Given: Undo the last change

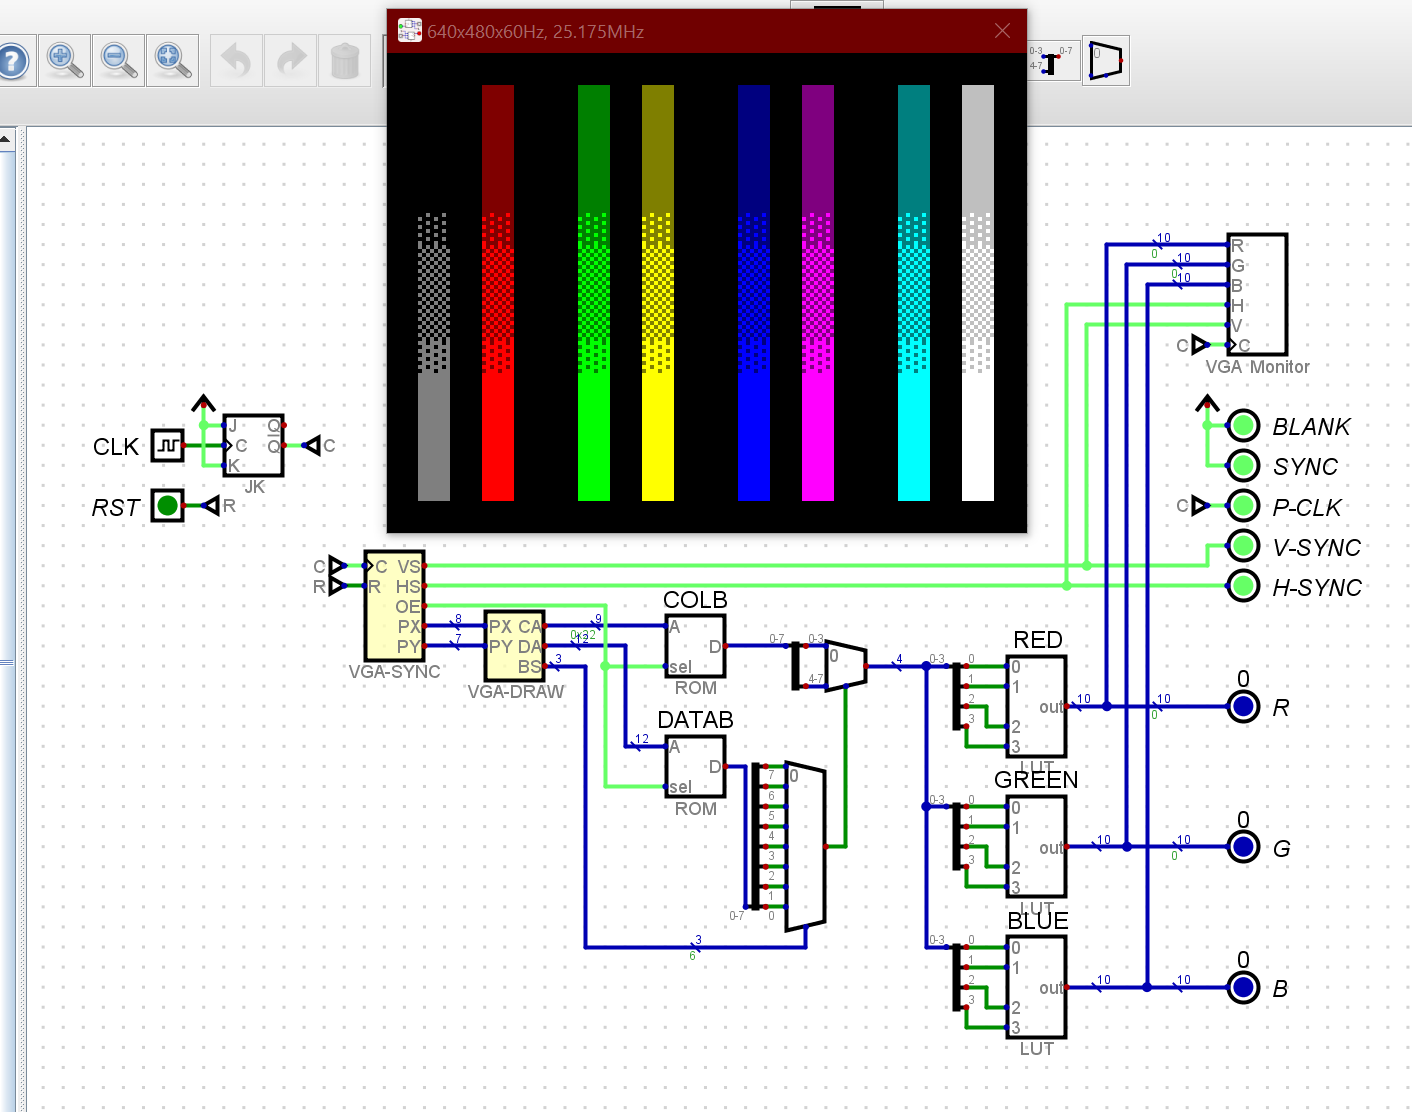Looking at the screenshot, I should [x=237, y=61].
